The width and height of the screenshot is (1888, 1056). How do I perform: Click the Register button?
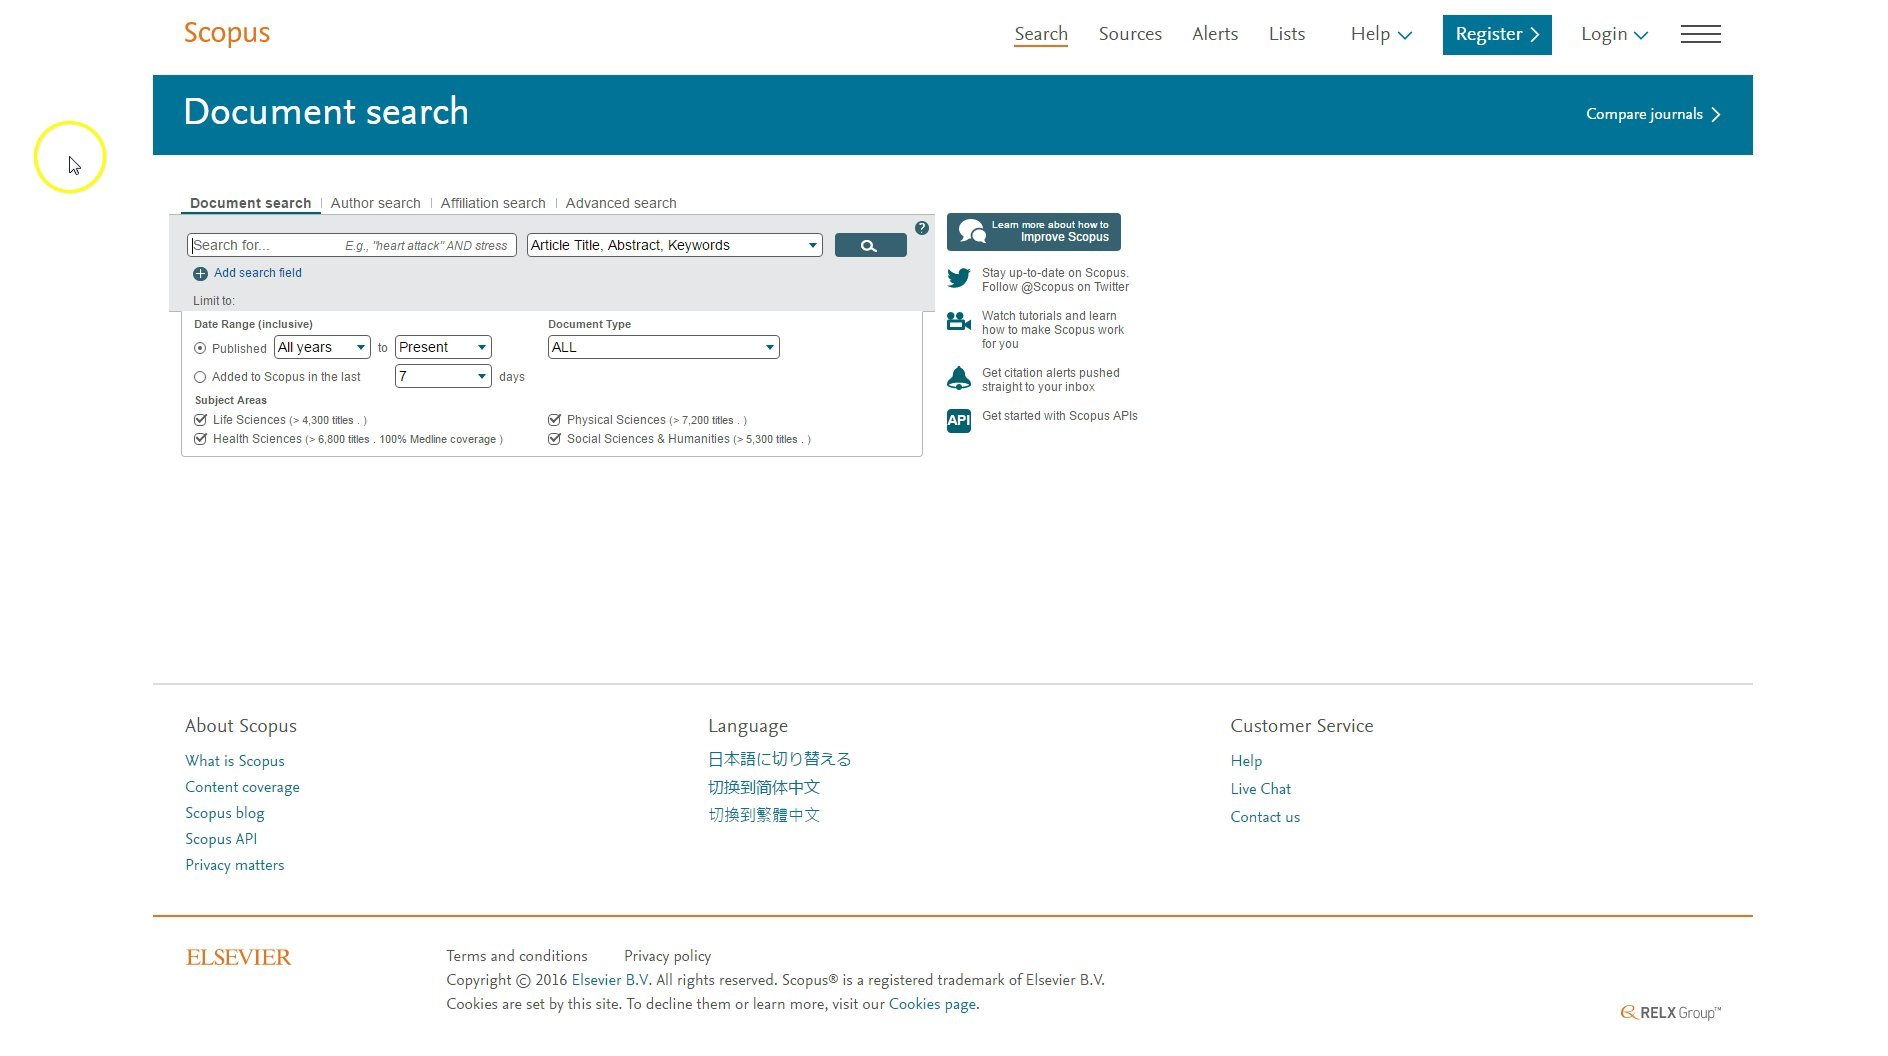[x=1496, y=34]
